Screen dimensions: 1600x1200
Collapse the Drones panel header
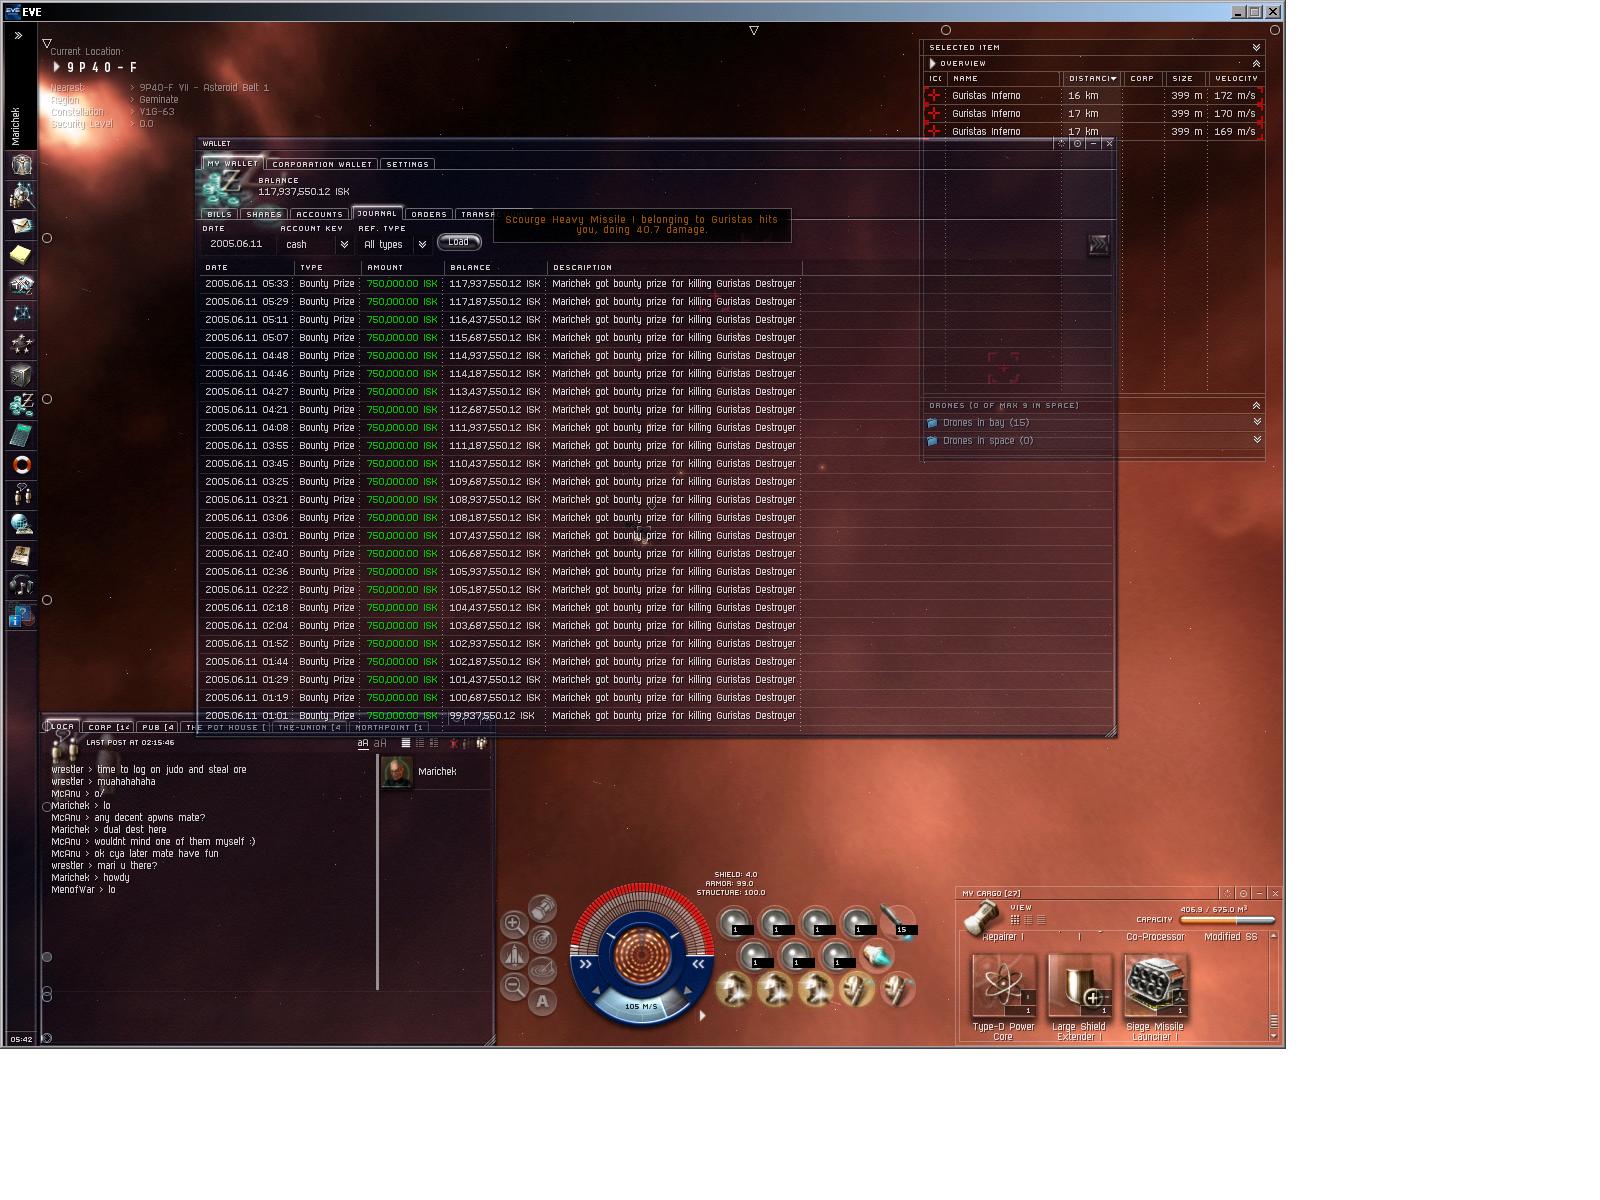click(1256, 405)
